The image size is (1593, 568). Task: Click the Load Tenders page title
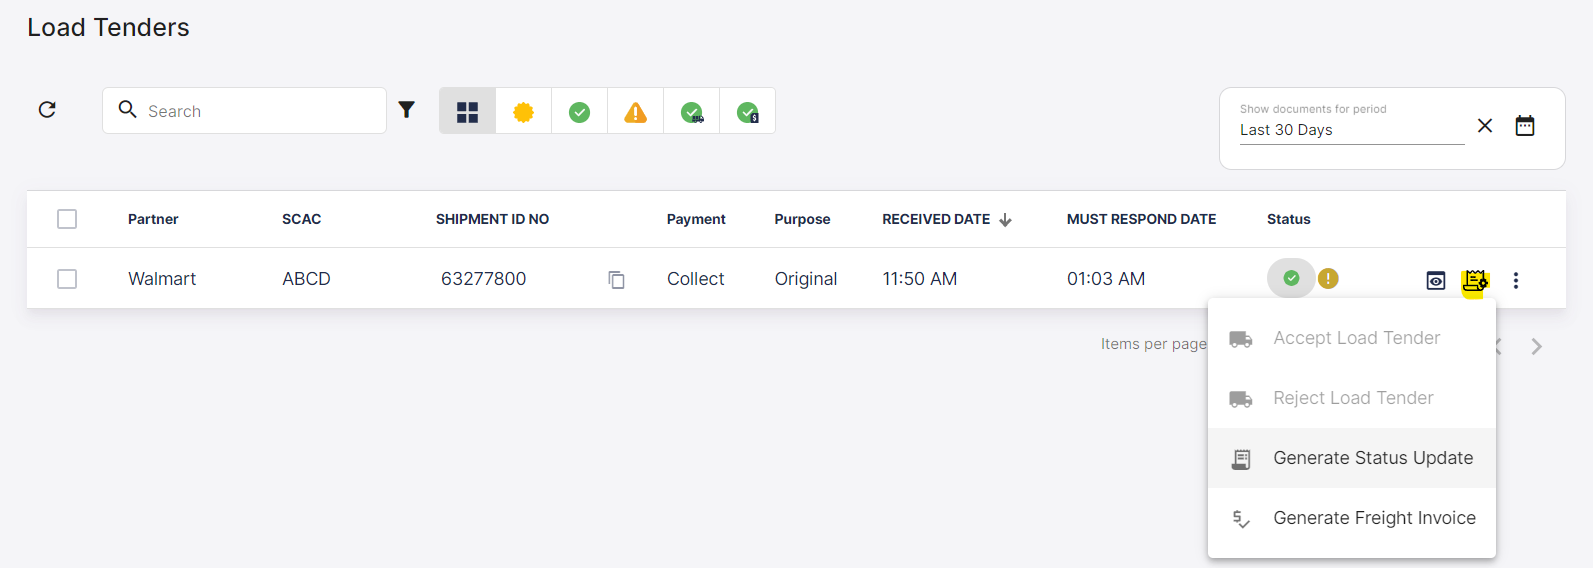point(108,27)
